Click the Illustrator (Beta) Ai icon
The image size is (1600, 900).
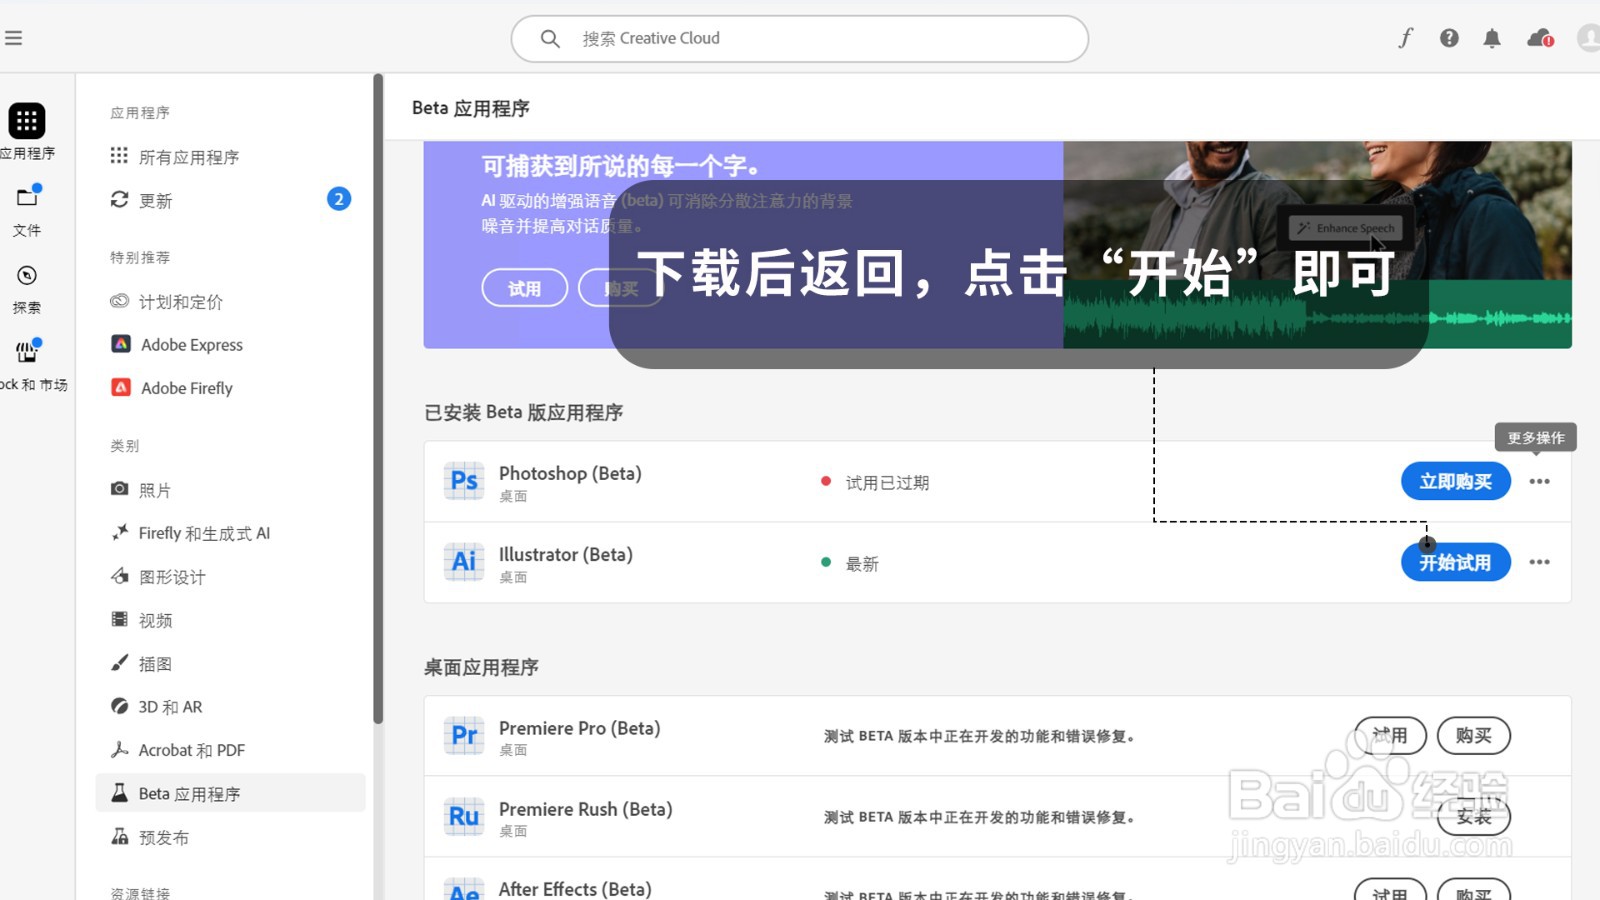tap(464, 561)
